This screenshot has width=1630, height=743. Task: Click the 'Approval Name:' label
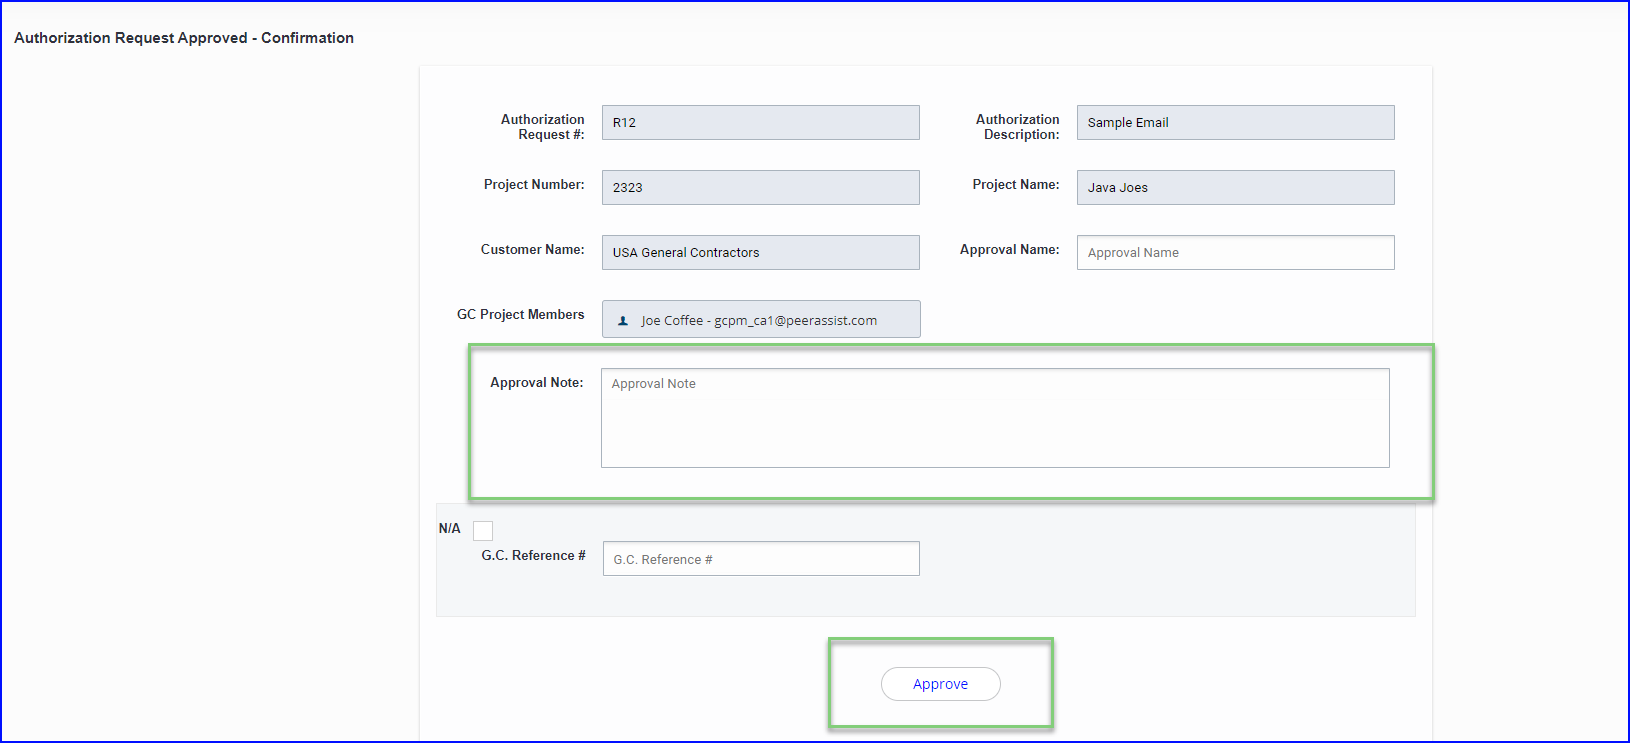point(1009,249)
